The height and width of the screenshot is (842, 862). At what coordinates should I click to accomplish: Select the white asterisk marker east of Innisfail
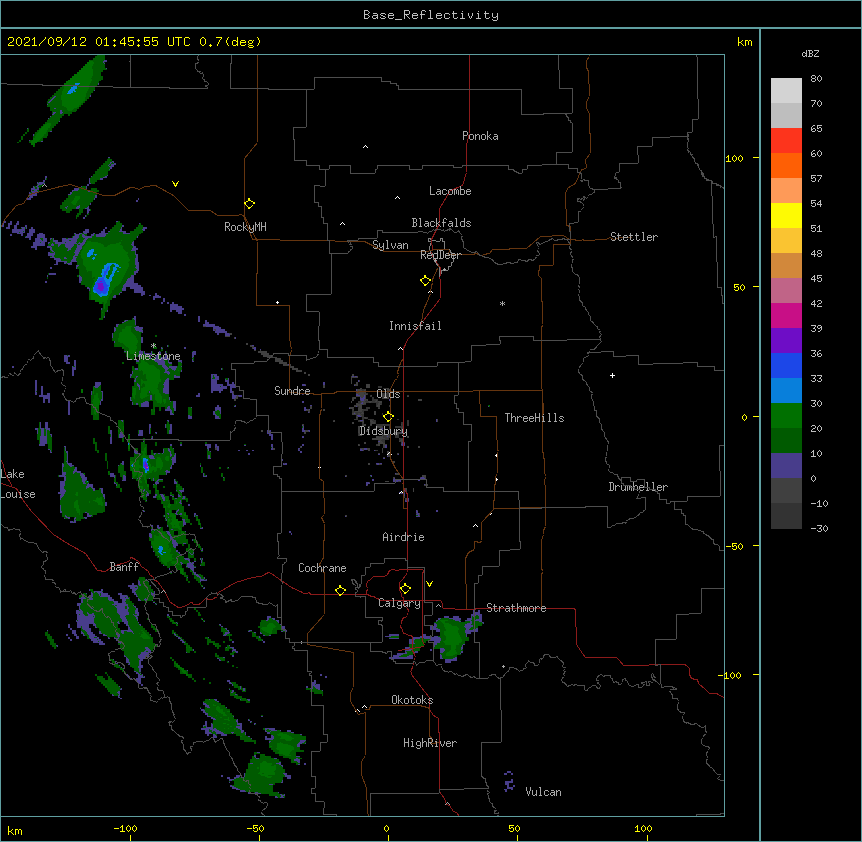[502, 303]
